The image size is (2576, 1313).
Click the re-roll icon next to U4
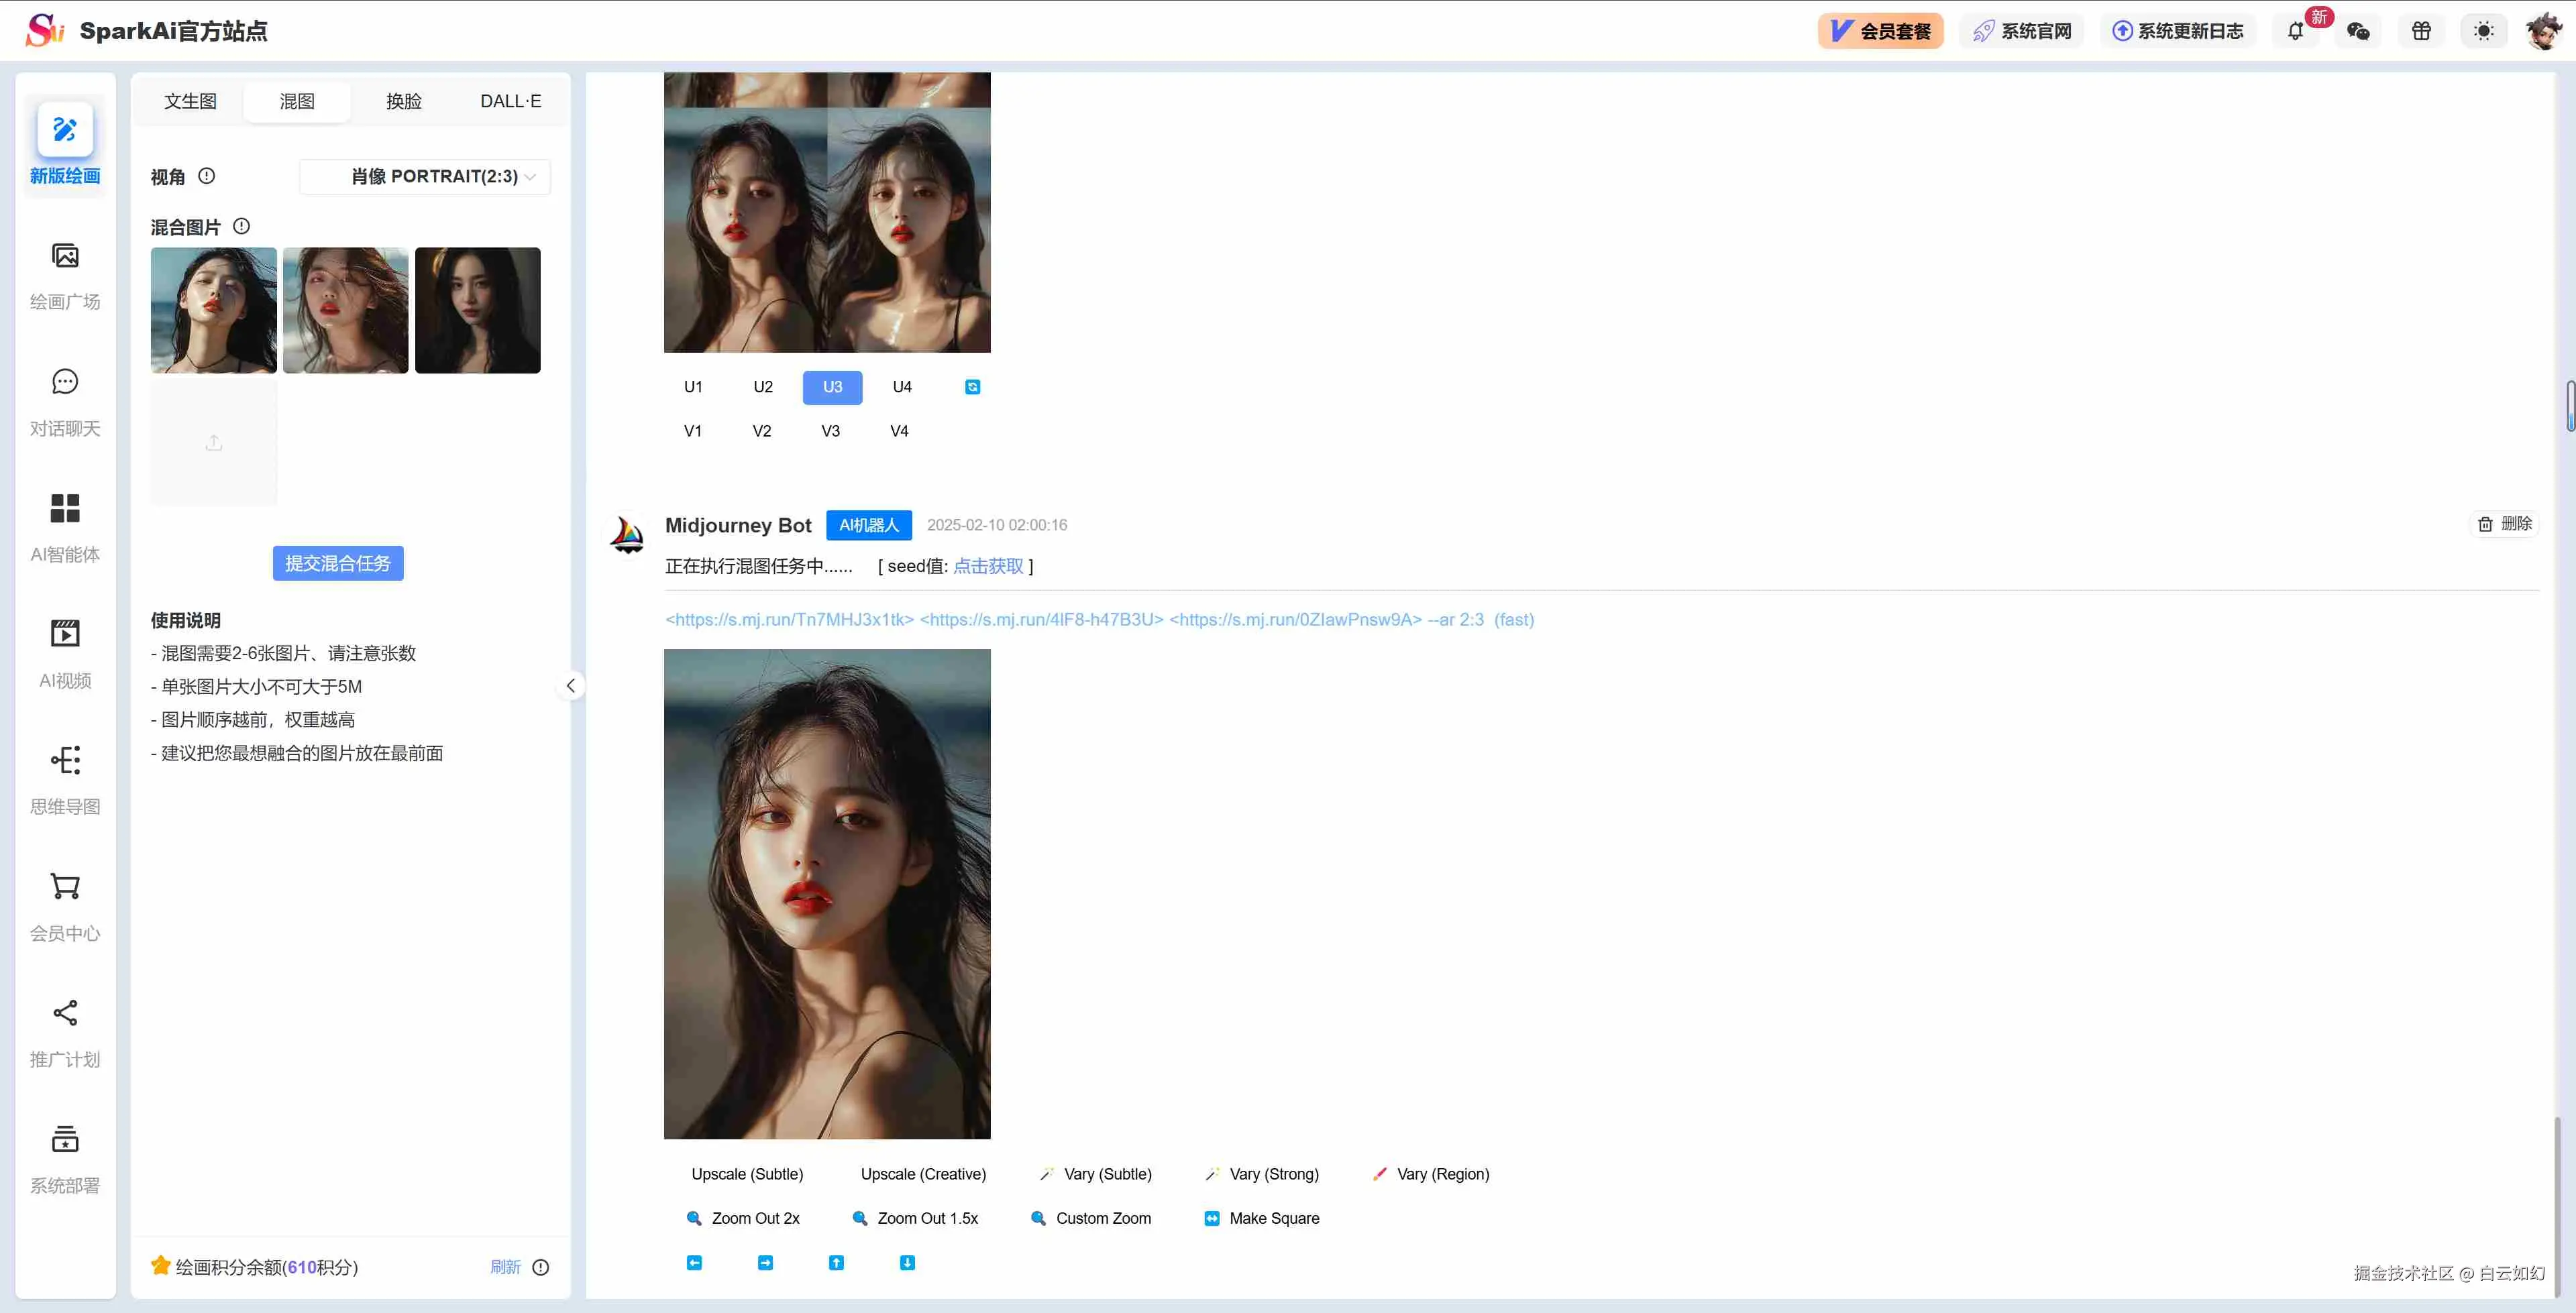972,387
